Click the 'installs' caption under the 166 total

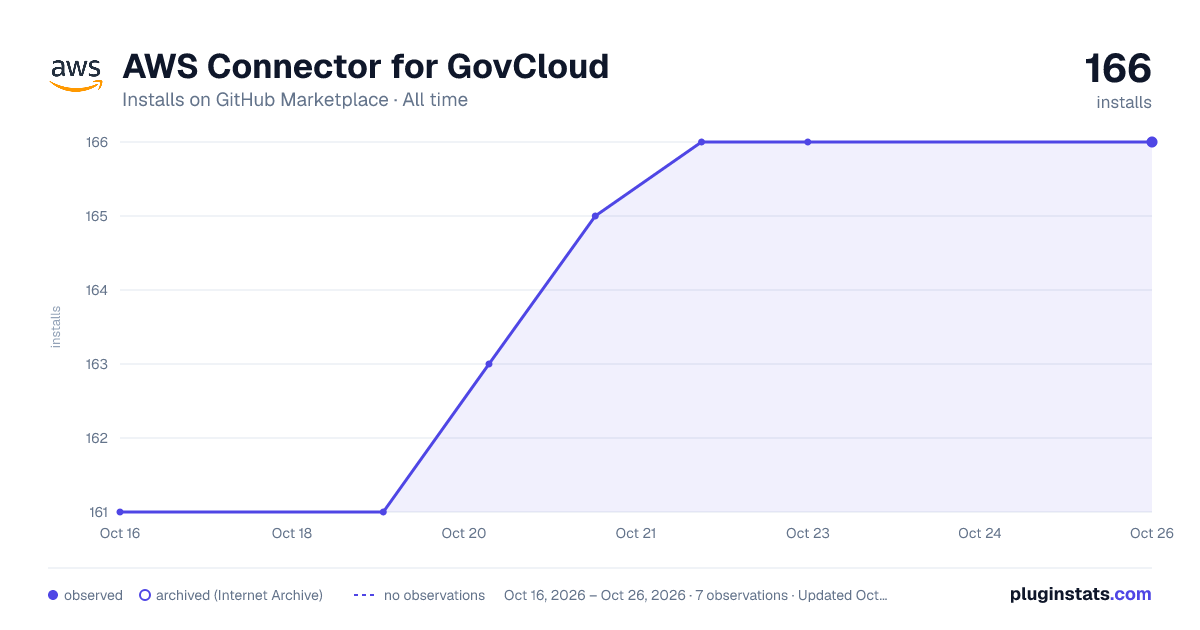click(1124, 102)
